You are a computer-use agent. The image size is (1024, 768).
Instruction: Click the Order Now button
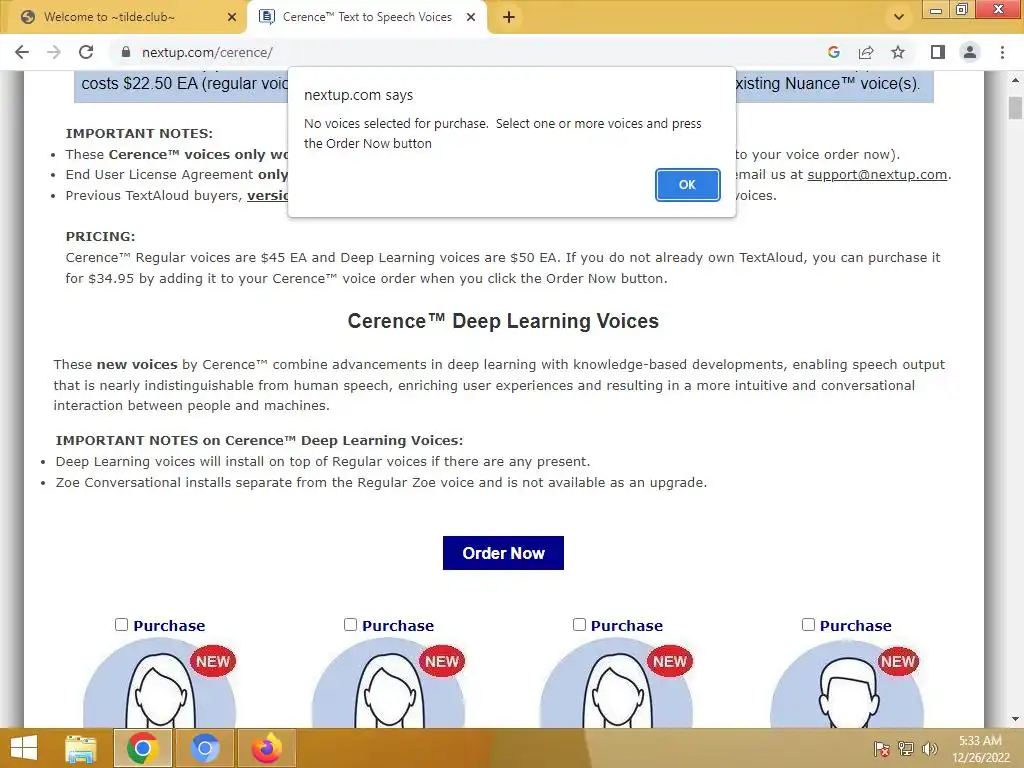click(x=503, y=553)
